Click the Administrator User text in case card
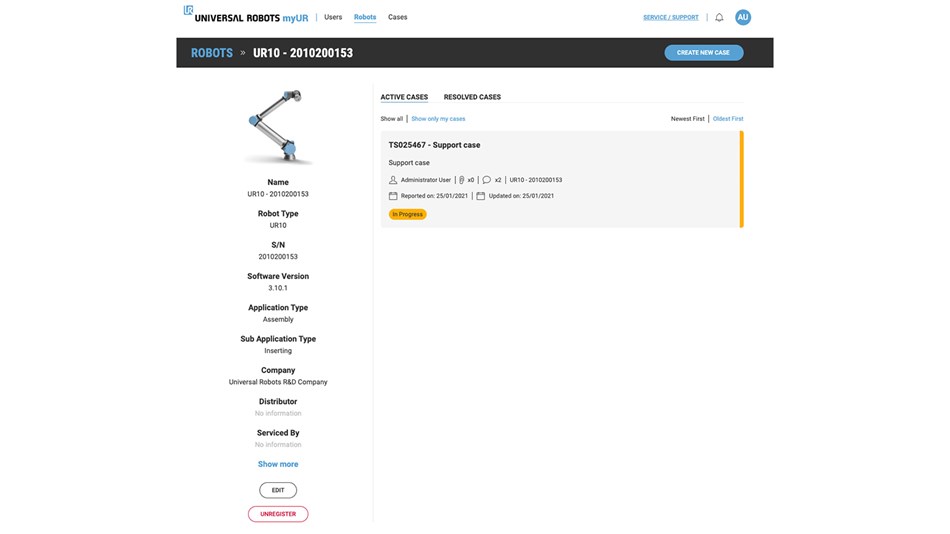Image resolution: width=950 pixels, height=534 pixels. [x=425, y=180]
